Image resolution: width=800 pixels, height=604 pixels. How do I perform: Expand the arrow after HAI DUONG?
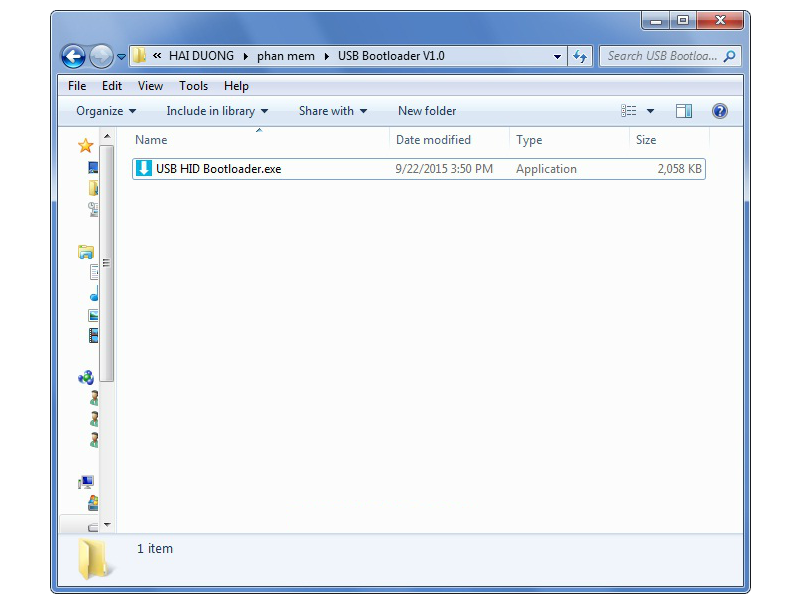click(245, 56)
